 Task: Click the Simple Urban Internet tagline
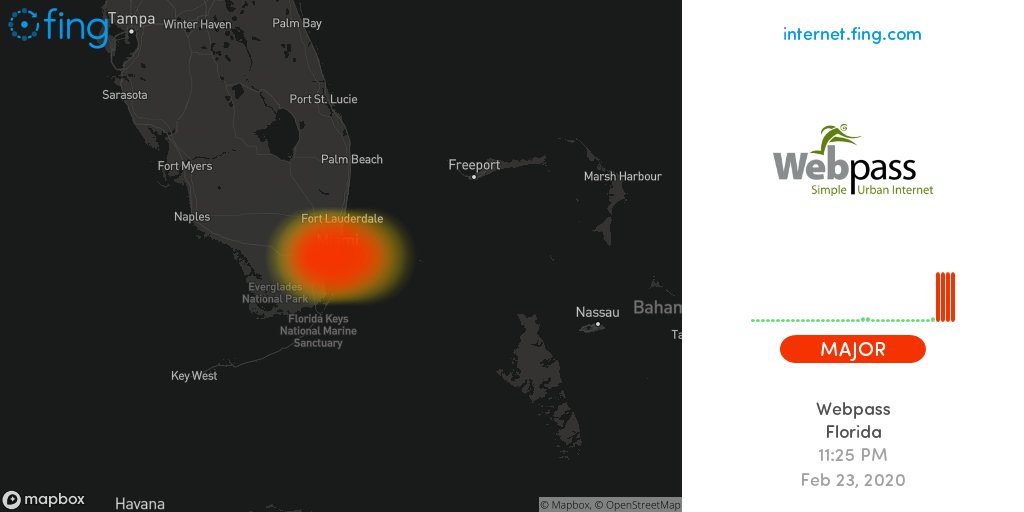pos(872,190)
